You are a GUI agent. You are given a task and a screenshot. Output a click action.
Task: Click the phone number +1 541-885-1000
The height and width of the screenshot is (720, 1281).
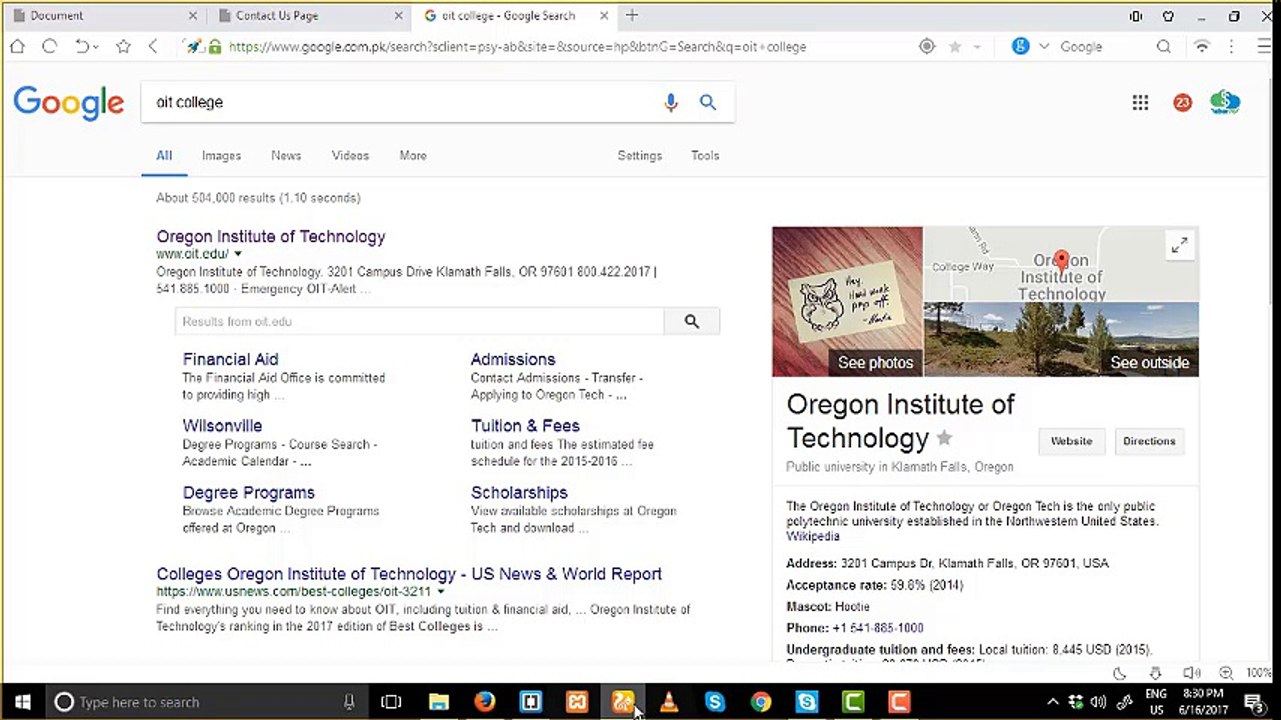tap(878, 628)
